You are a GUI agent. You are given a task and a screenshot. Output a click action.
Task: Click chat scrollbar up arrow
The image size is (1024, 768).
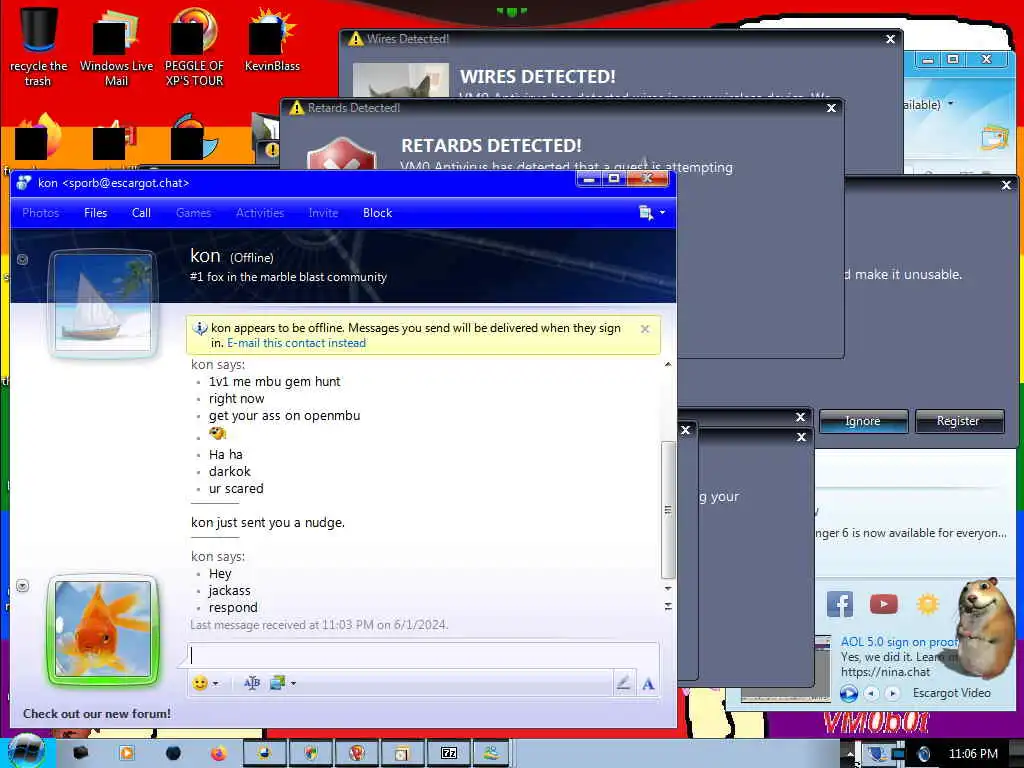point(668,364)
